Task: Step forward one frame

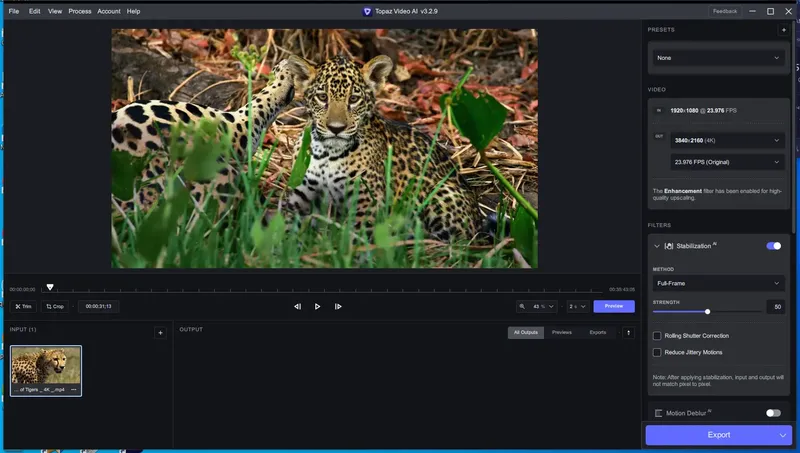Action: point(338,307)
